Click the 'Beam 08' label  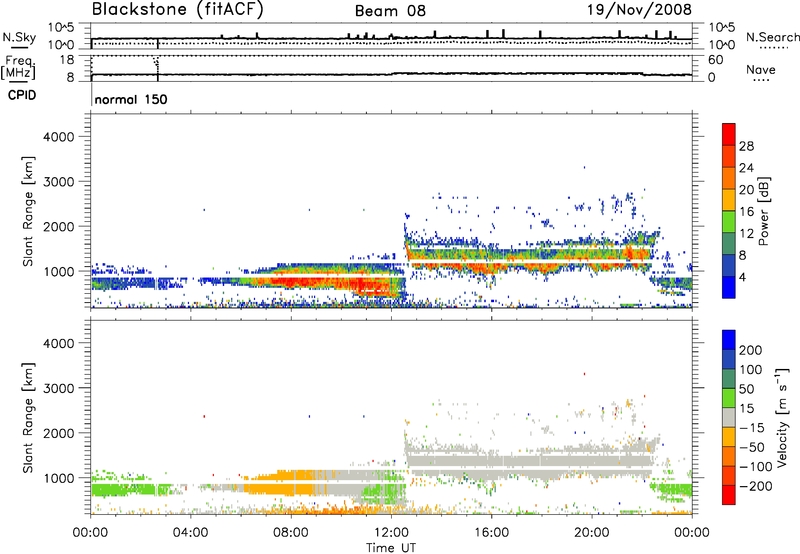(390, 11)
